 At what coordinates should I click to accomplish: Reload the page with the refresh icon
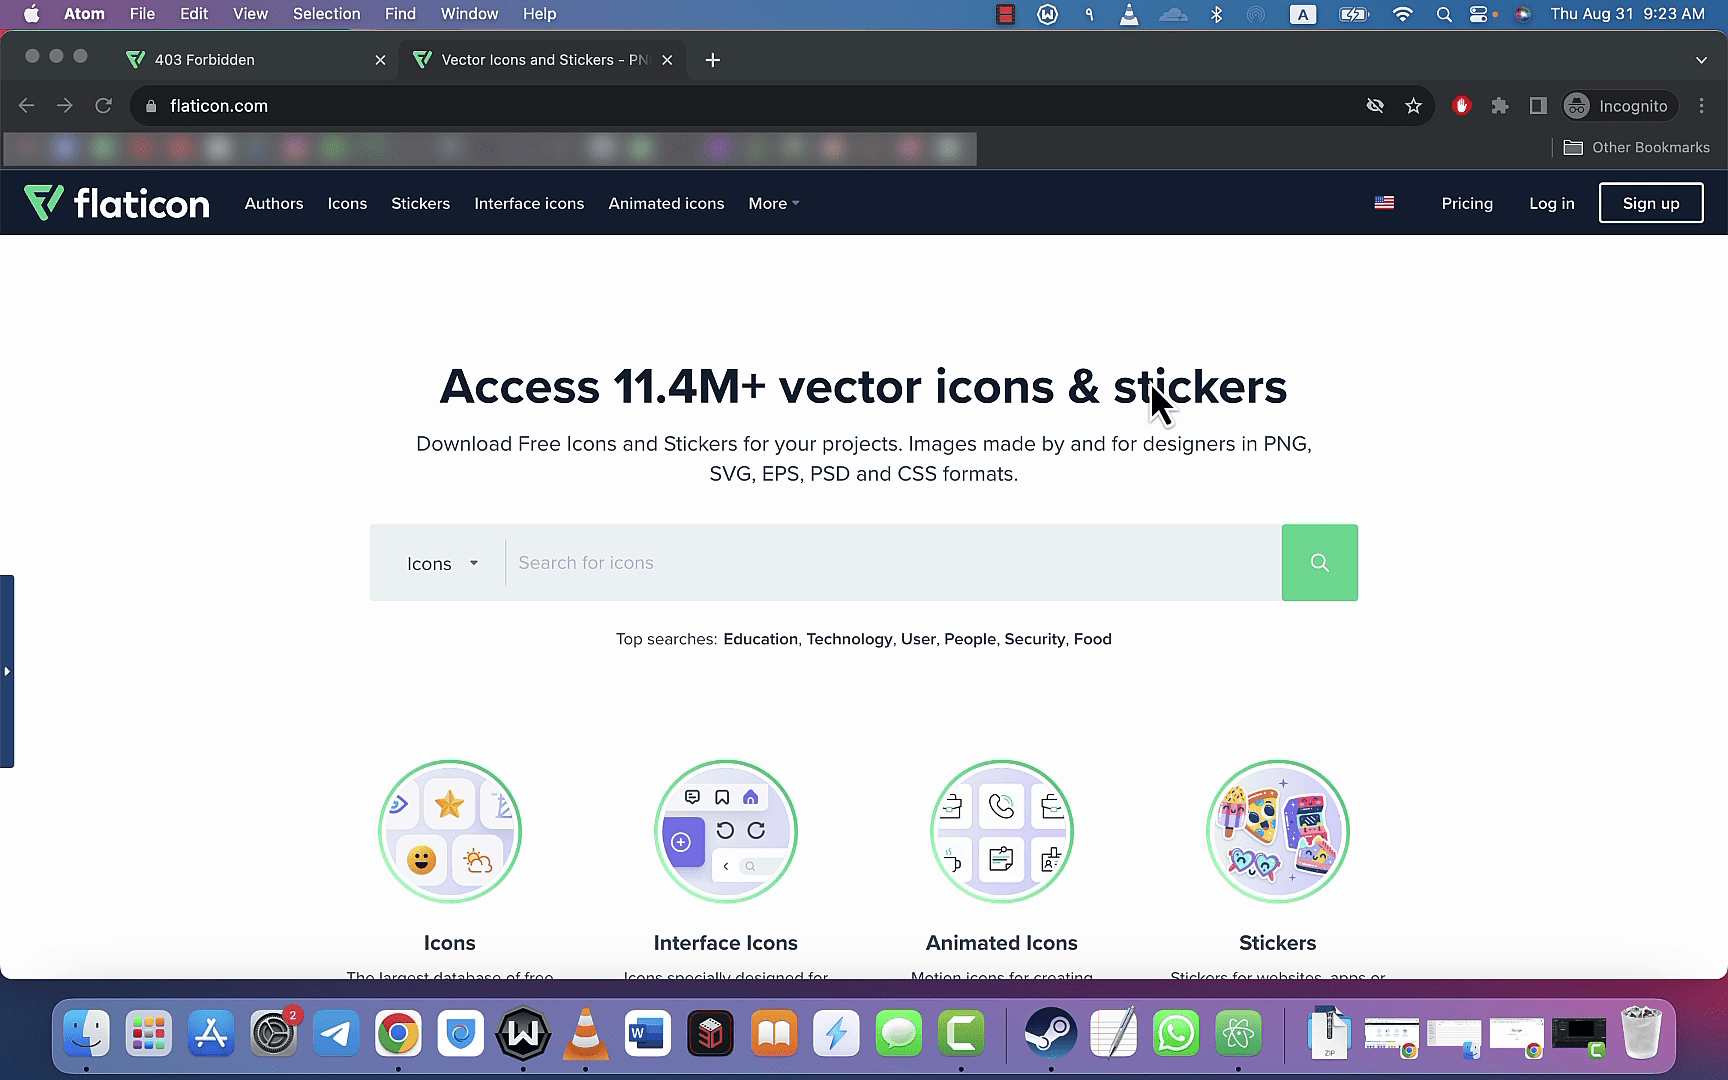(x=103, y=106)
